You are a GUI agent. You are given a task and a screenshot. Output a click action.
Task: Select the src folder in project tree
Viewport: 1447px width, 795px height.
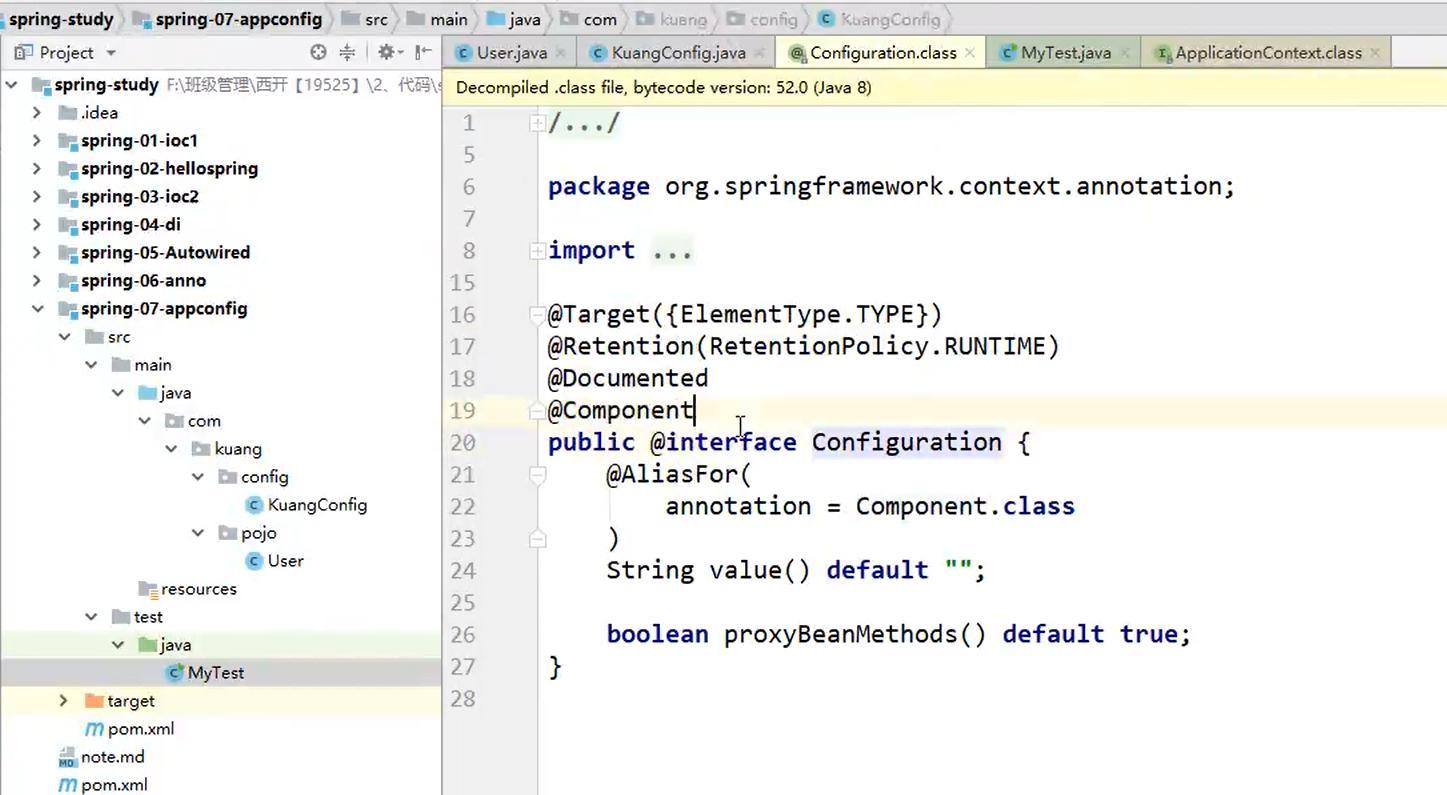click(x=119, y=337)
